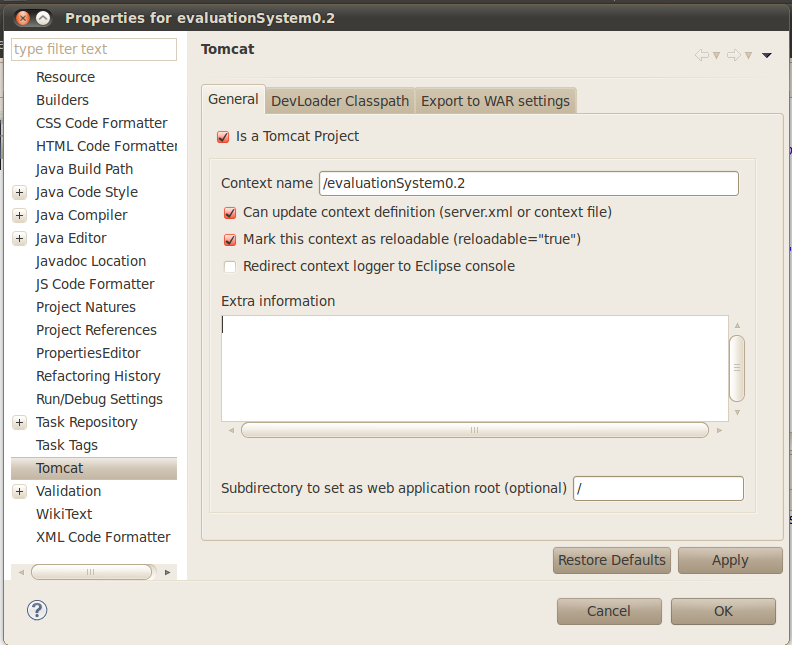Select Java Compiler tree item
The width and height of the screenshot is (792, 645).
(82, 216)
